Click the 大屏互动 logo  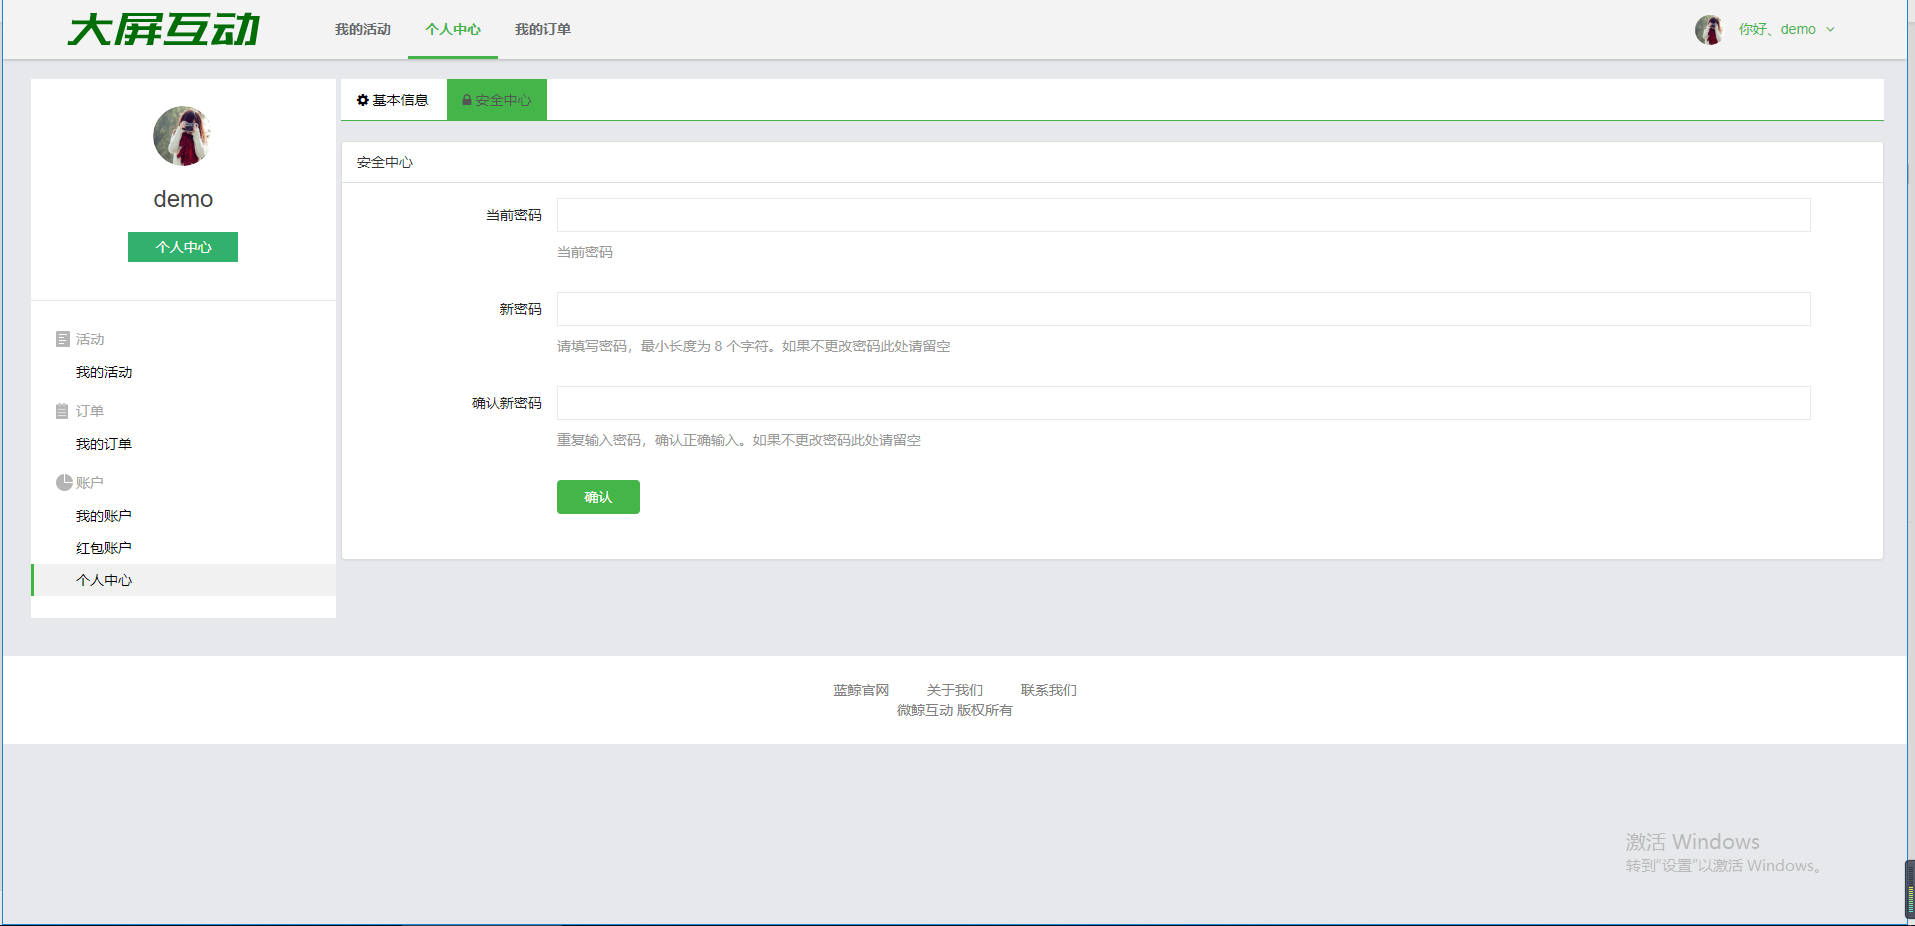click(164, 30)
